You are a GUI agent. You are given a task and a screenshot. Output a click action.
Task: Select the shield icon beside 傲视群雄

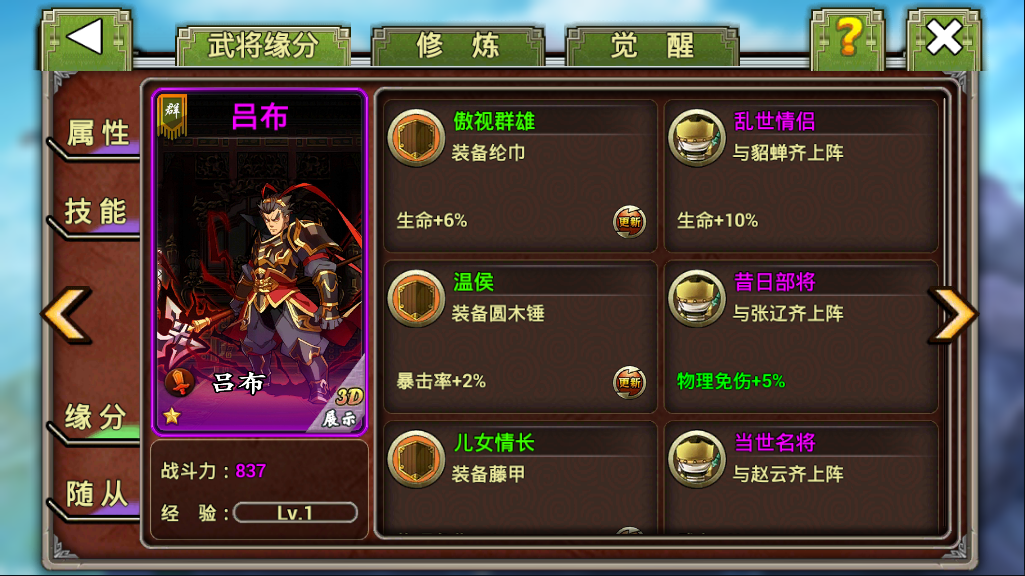click(416, 138)
